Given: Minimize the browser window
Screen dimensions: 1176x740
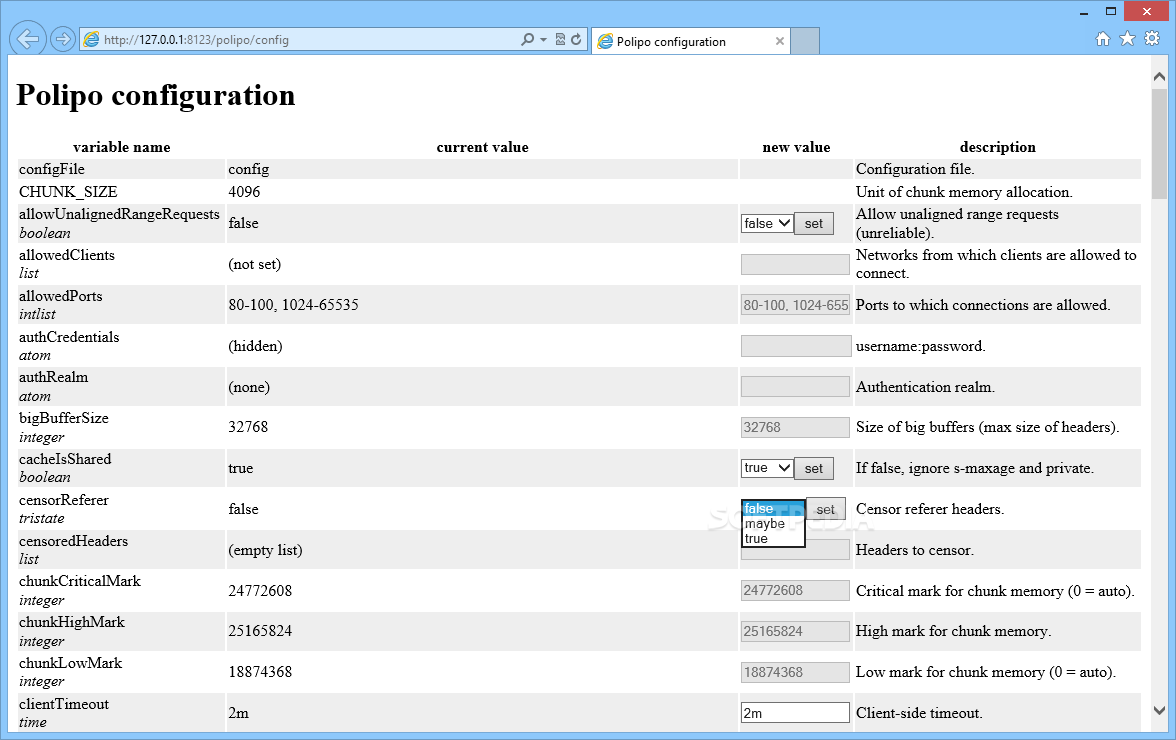Looking at the screenshot, I should coord(1084,12).
